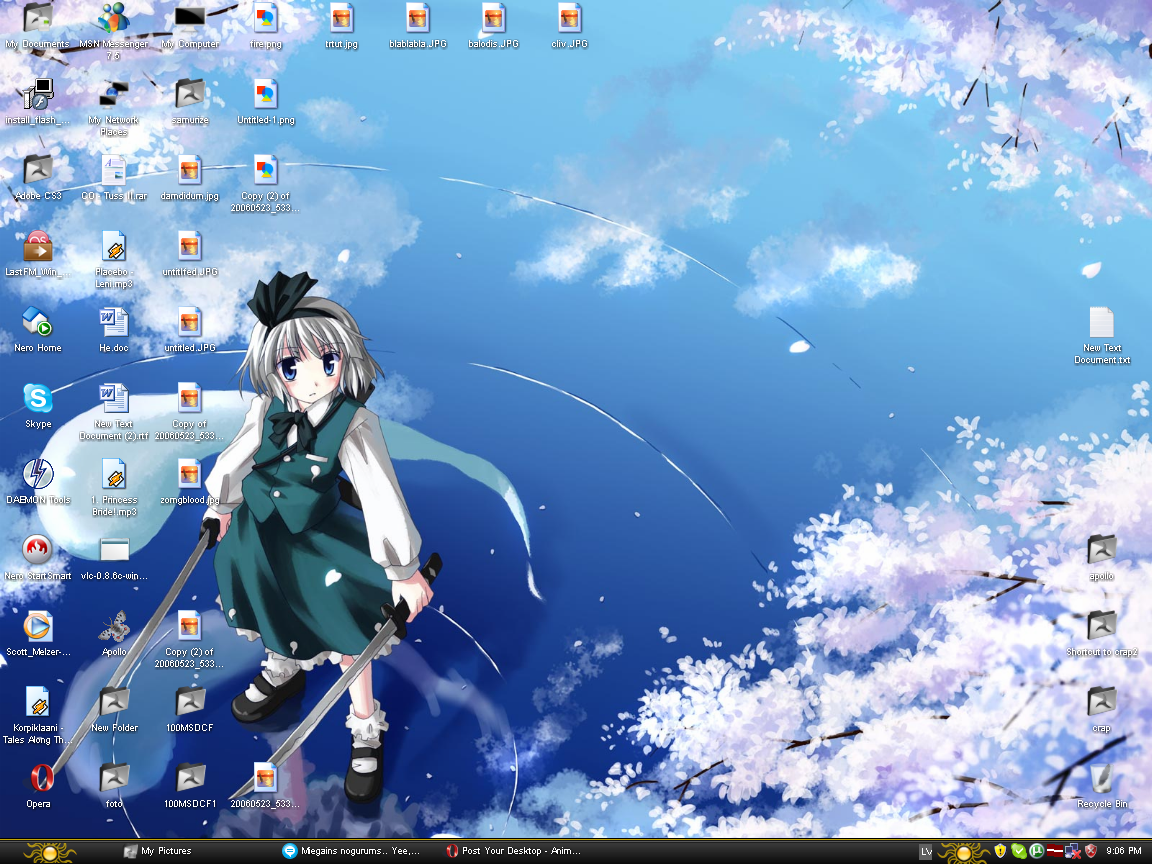Select the blablabla.JPG image file

point(417,26)
